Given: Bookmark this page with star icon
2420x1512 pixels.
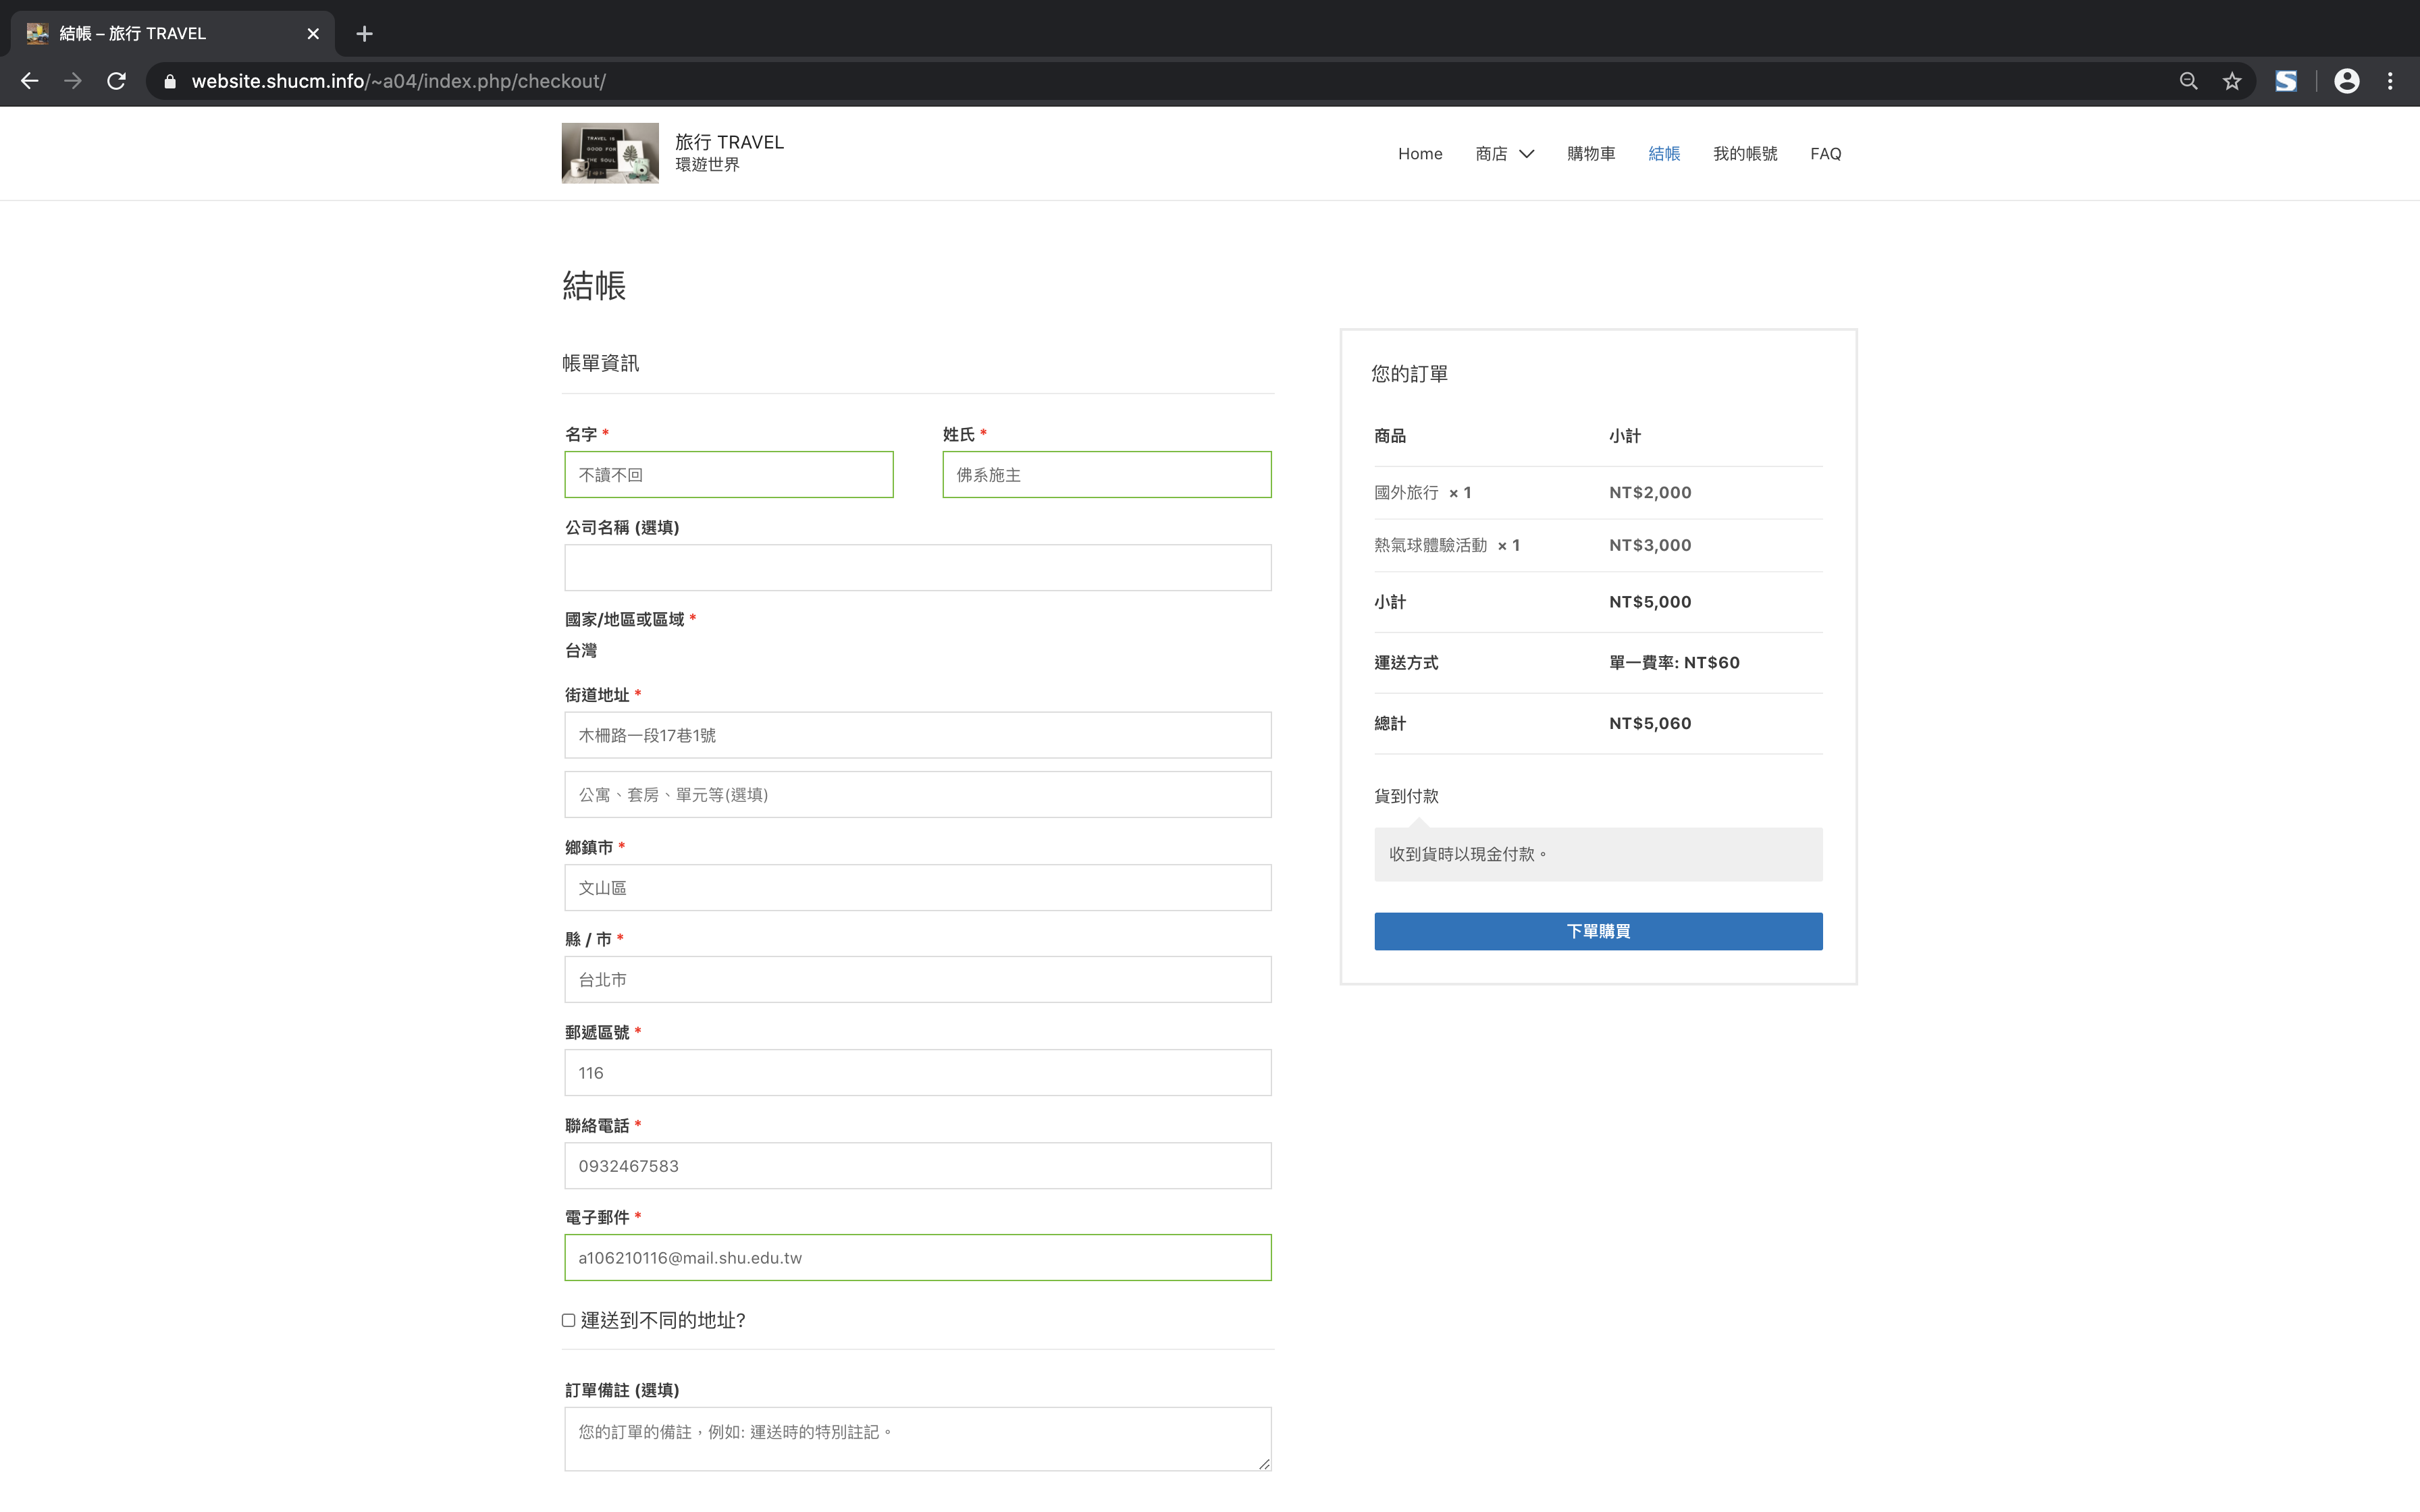Looking at the screenshot, I should (x=2232, y=81).
